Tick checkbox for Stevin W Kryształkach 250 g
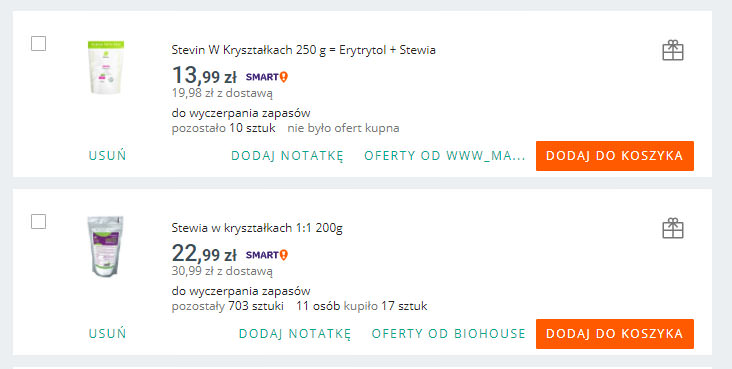 [x=38, y=44]
